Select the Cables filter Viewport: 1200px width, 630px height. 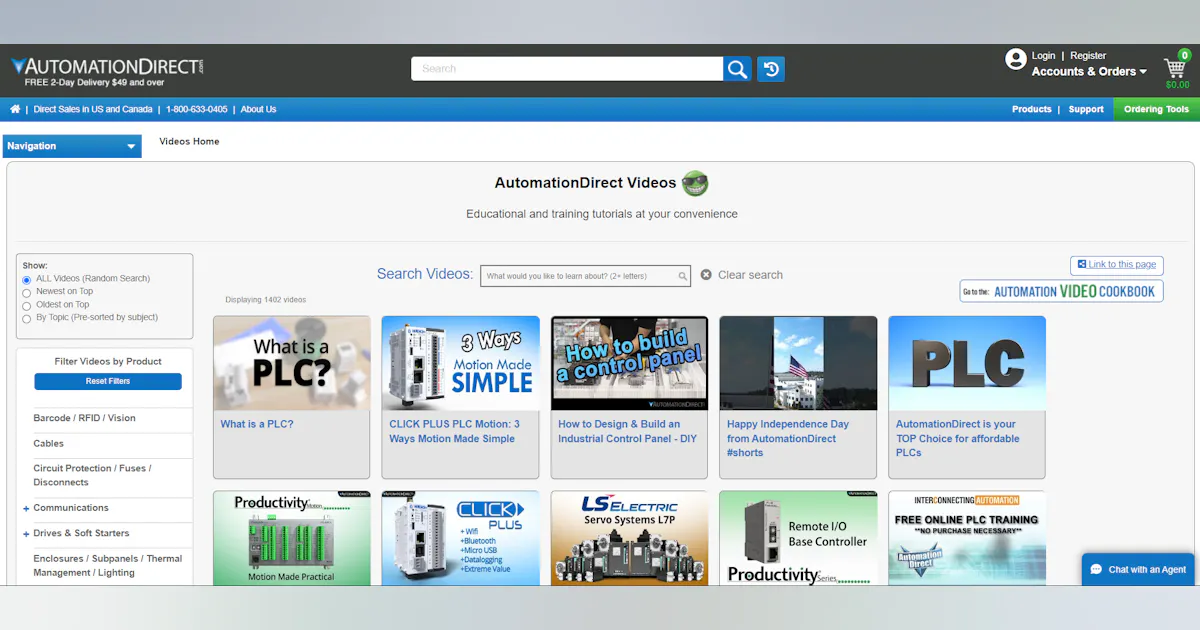point(48,443)
